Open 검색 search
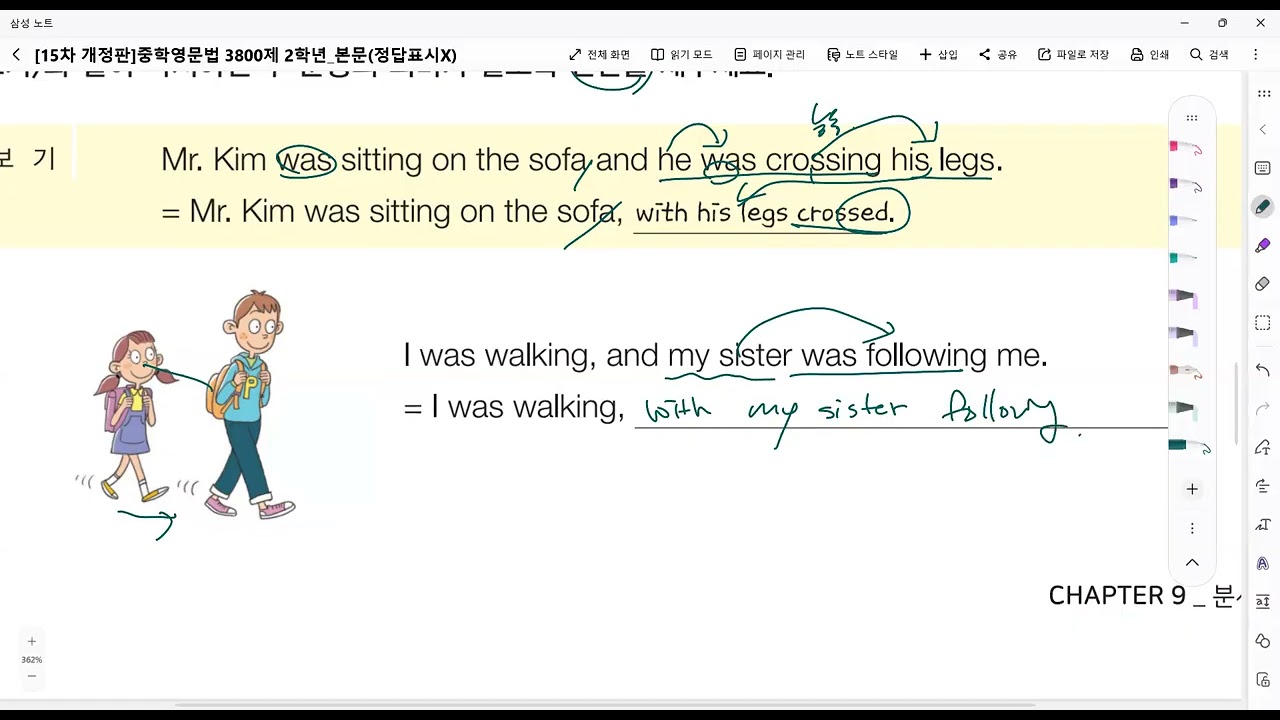 click(1209, 55)
